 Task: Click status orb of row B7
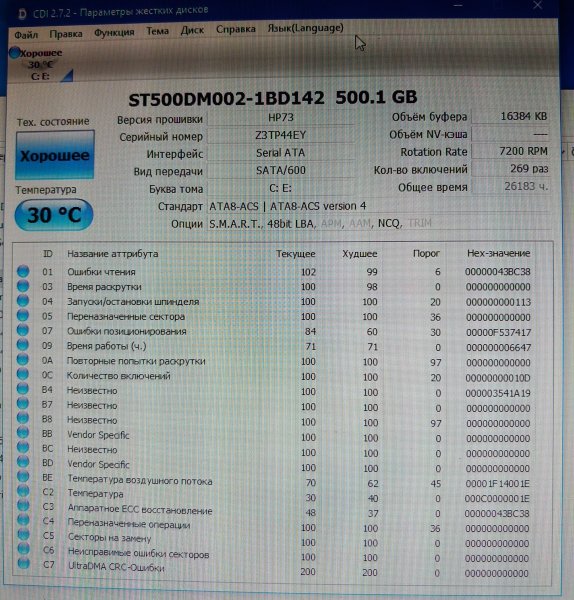coord(23,403)
